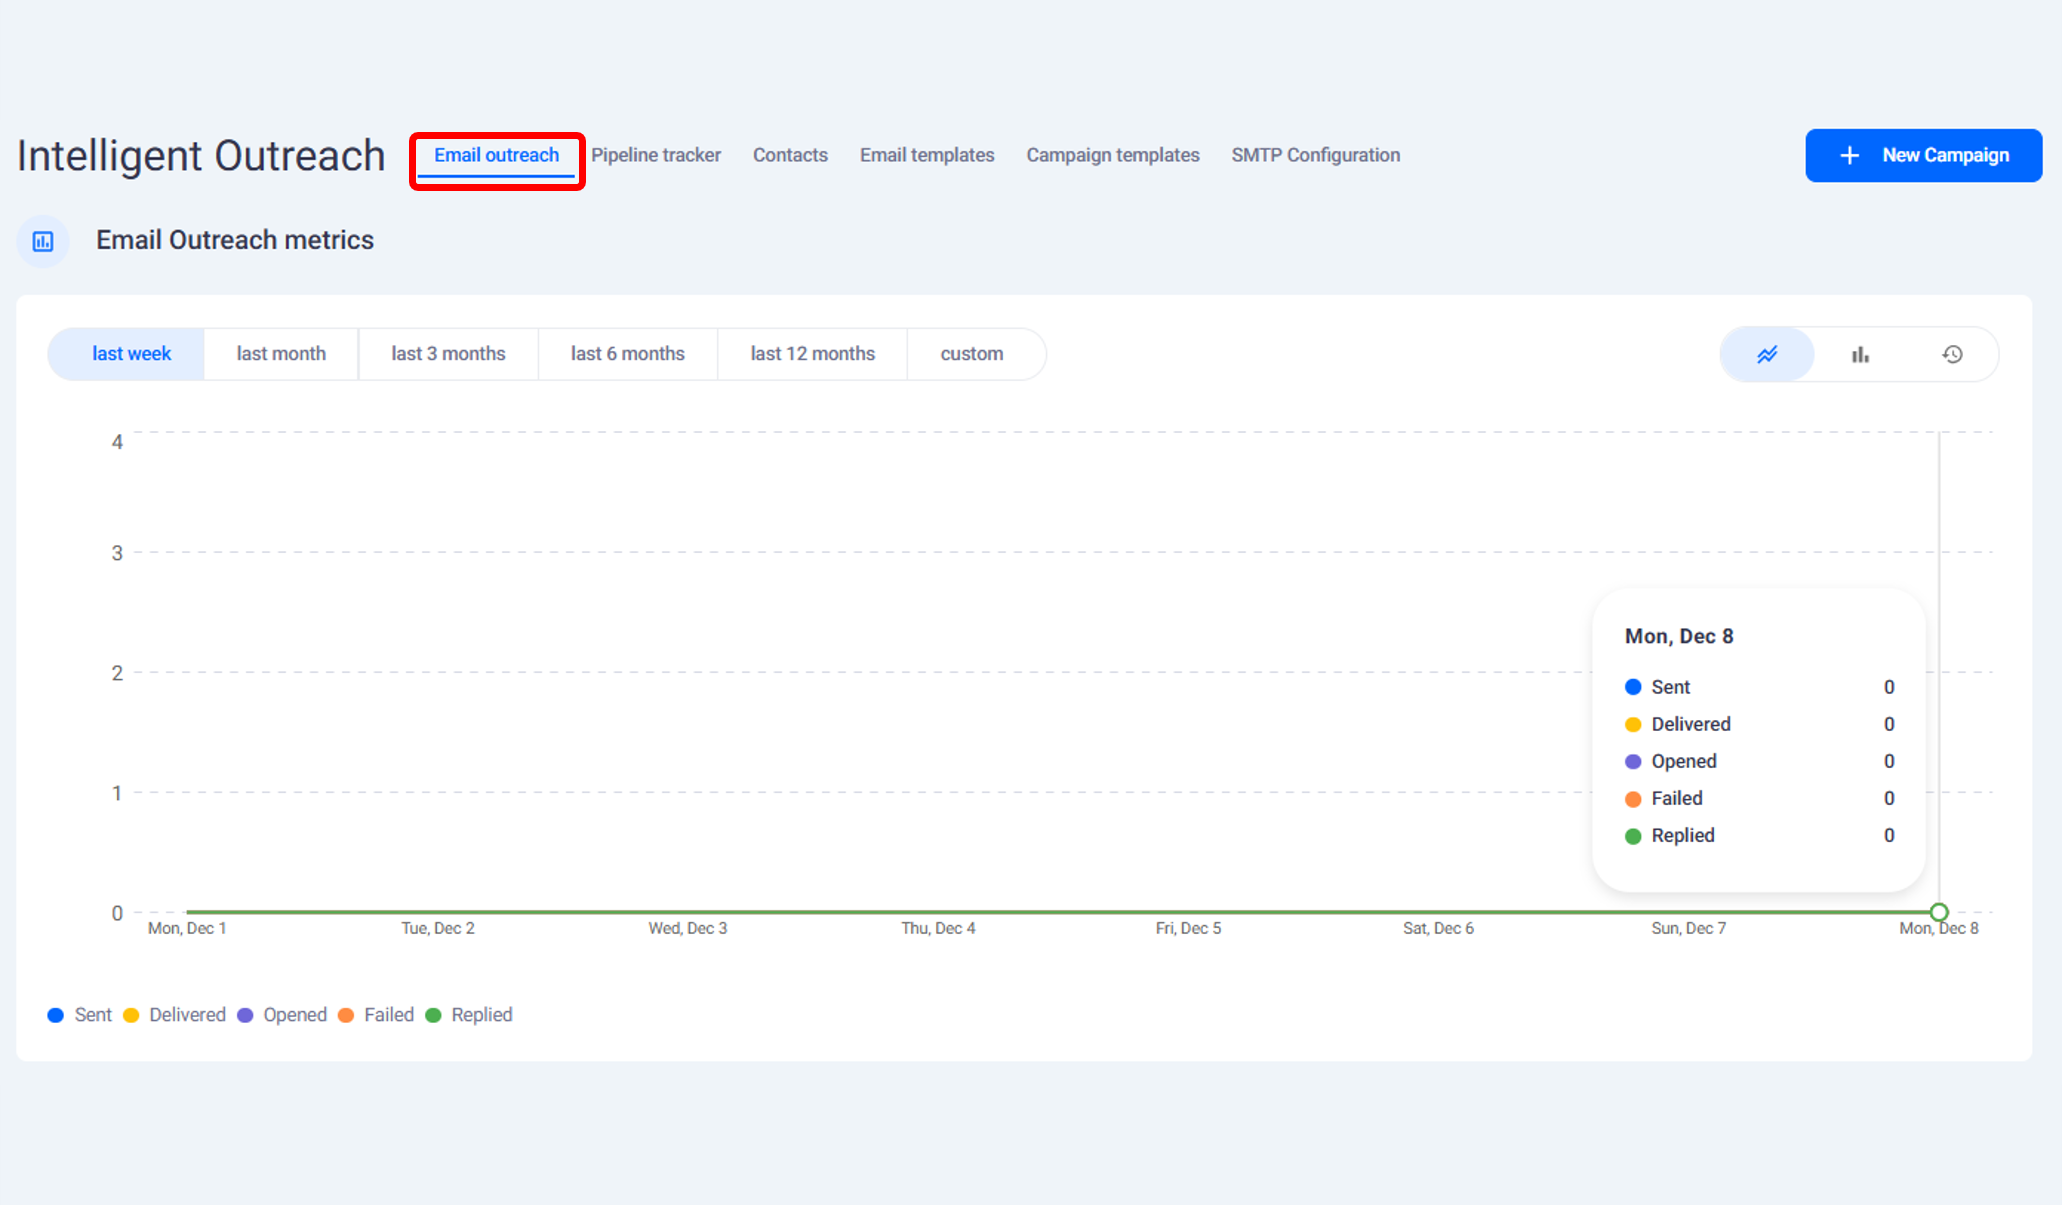Toggle the Sent series legend dot
This screenshot has height=1205, width=2062.
click(x=56, y=1015)
